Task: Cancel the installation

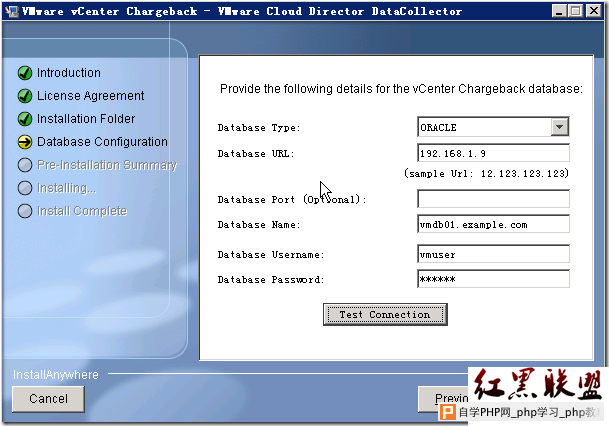Action: point(48,399)
